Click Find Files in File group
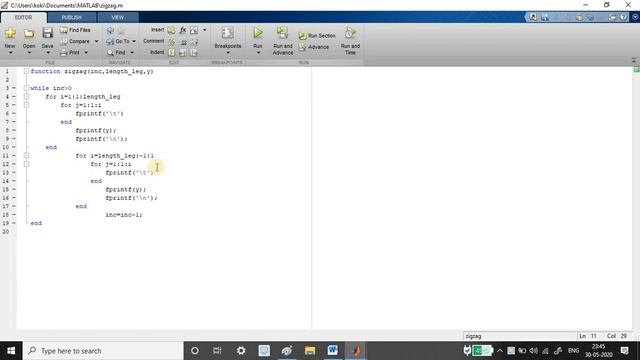 [x=75, y=30]
